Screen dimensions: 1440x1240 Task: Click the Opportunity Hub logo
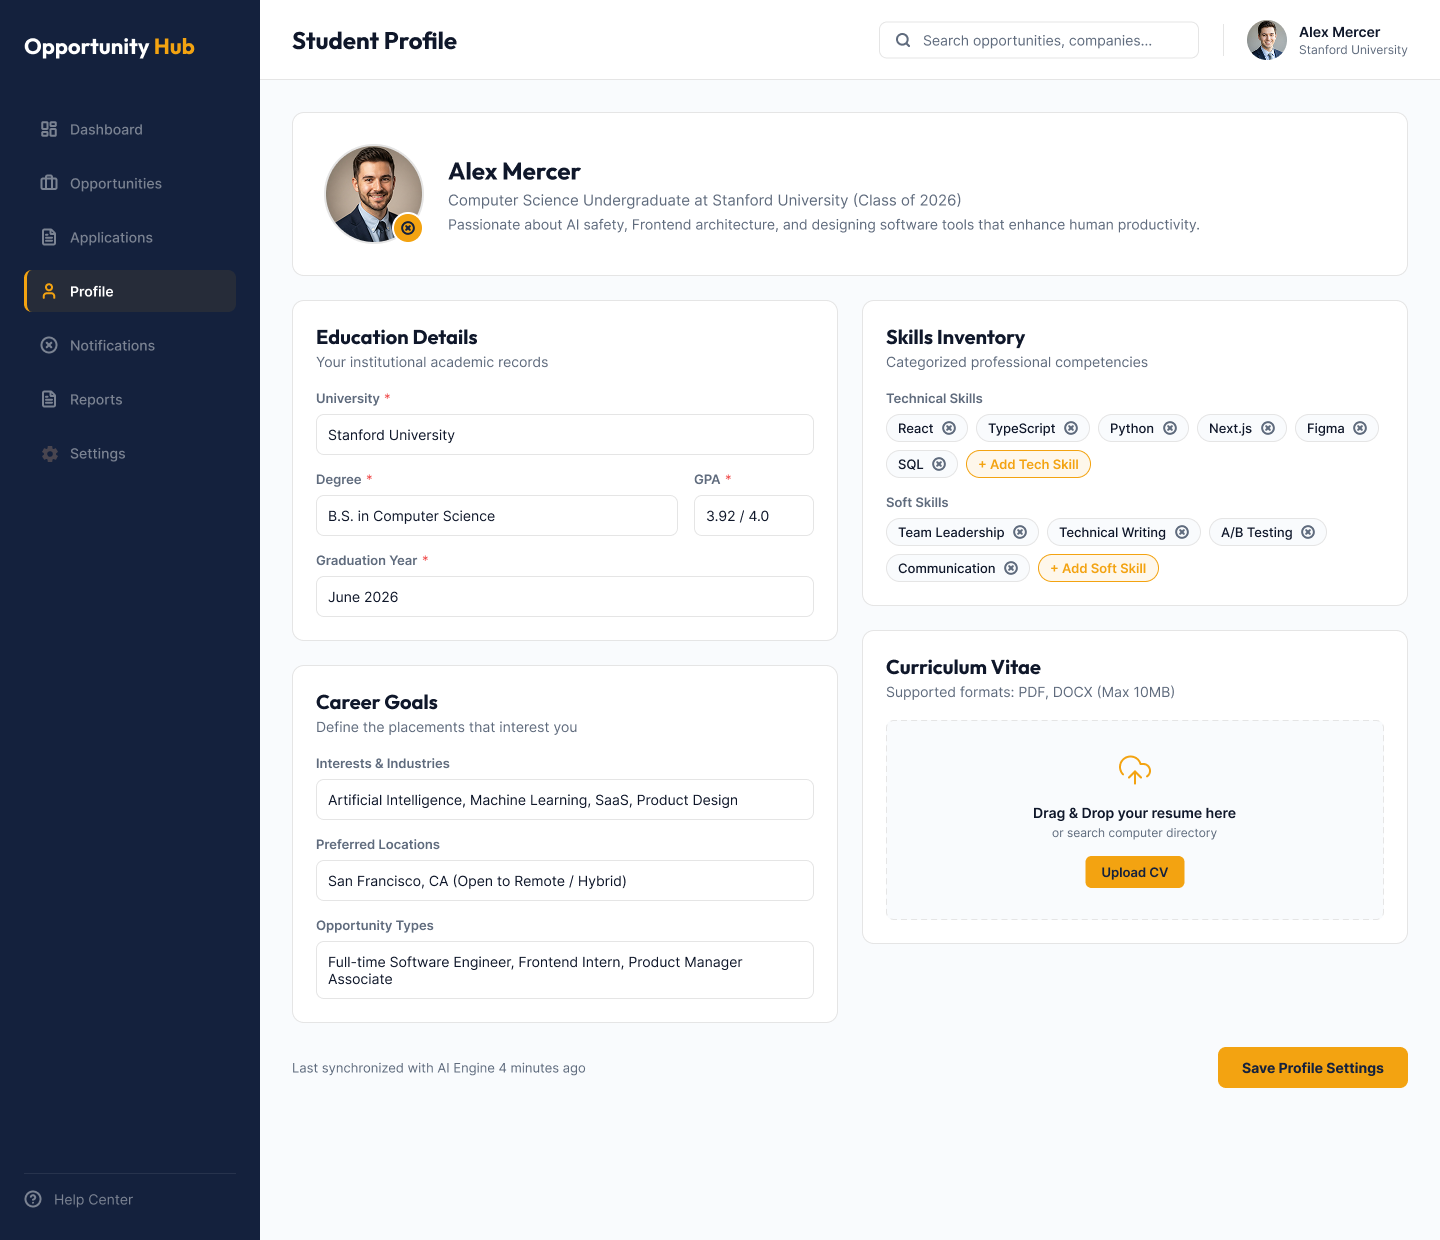click(109, 47)
